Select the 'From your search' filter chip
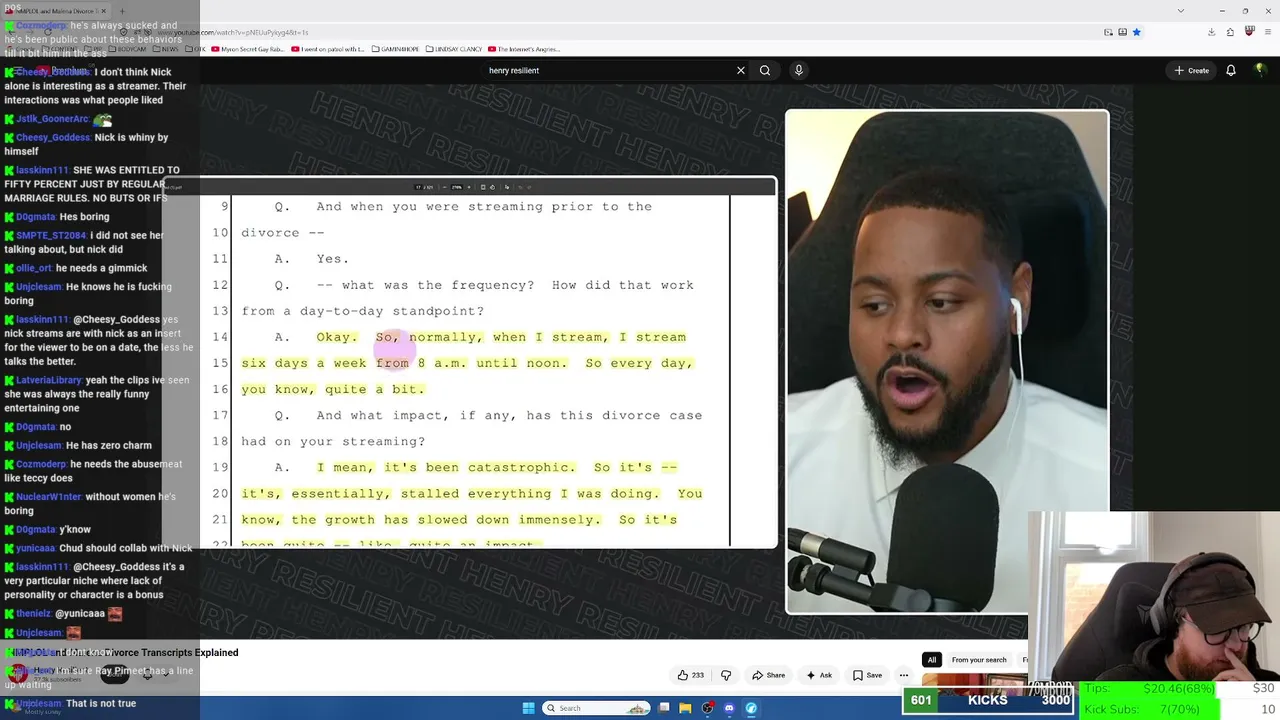The image size is (1280, 720). click(979, 660)
